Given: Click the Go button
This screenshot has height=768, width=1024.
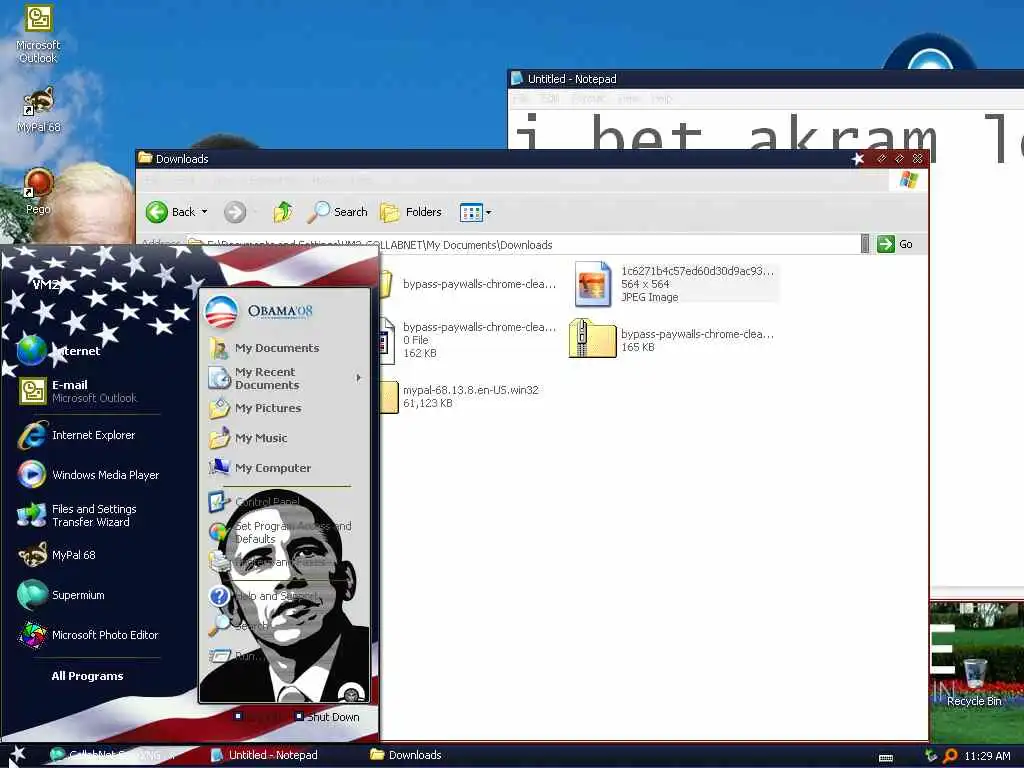Looking at the screenshot, I should [895, 244].
